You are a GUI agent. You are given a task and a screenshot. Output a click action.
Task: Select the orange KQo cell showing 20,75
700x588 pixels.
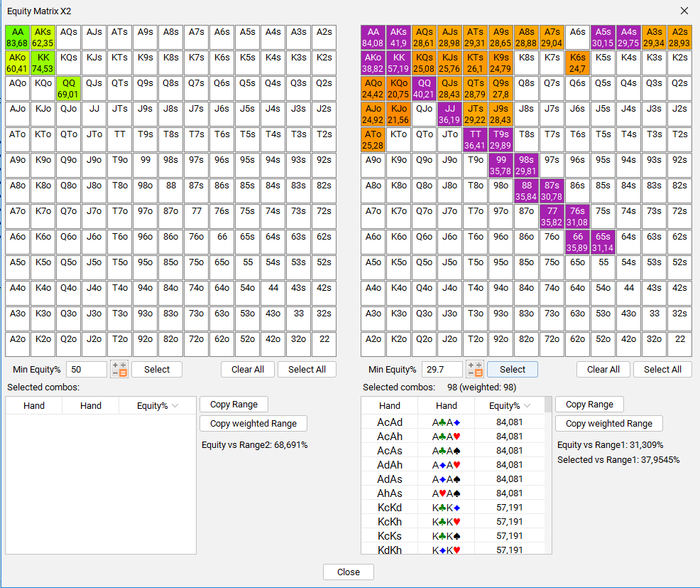(399, 88)
